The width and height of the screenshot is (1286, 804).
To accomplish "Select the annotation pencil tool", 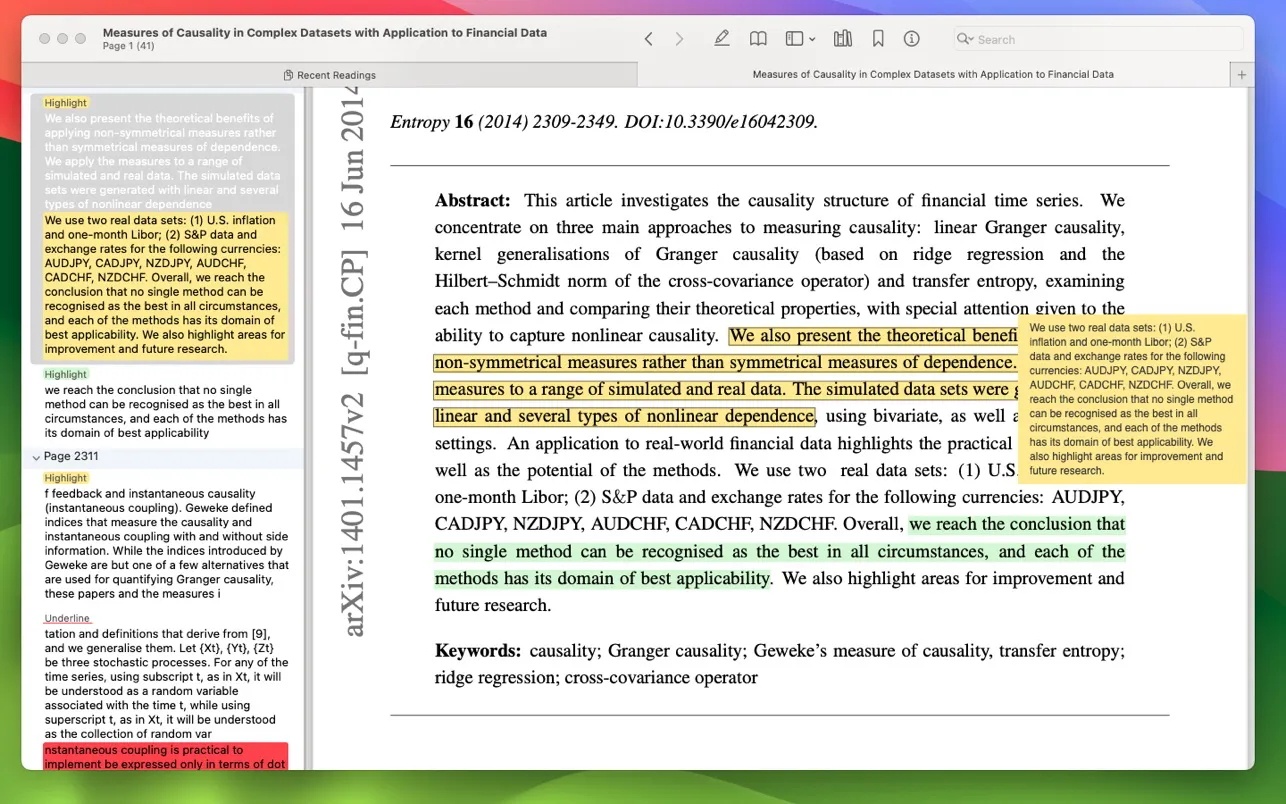I will [722, 39].
